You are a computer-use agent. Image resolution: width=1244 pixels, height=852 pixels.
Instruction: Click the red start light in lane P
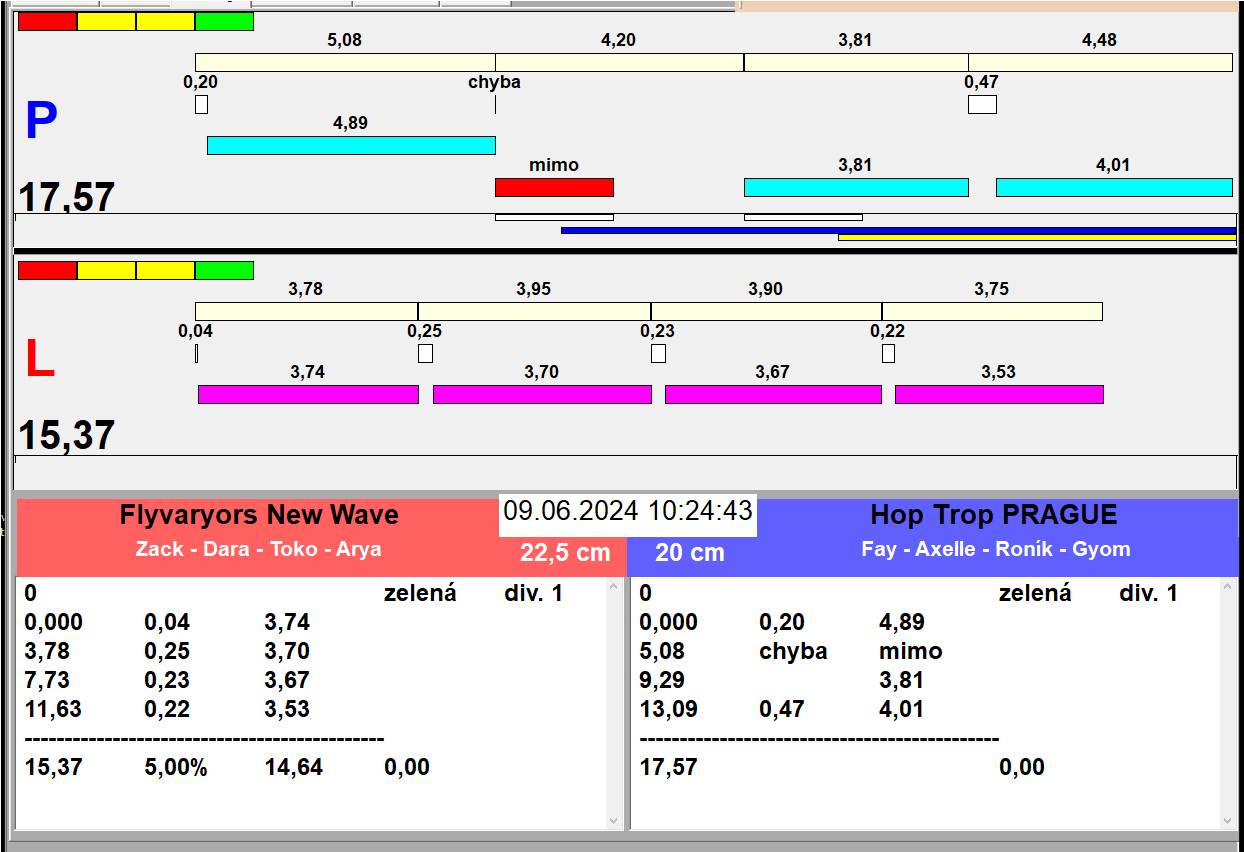tap(47, 21)
